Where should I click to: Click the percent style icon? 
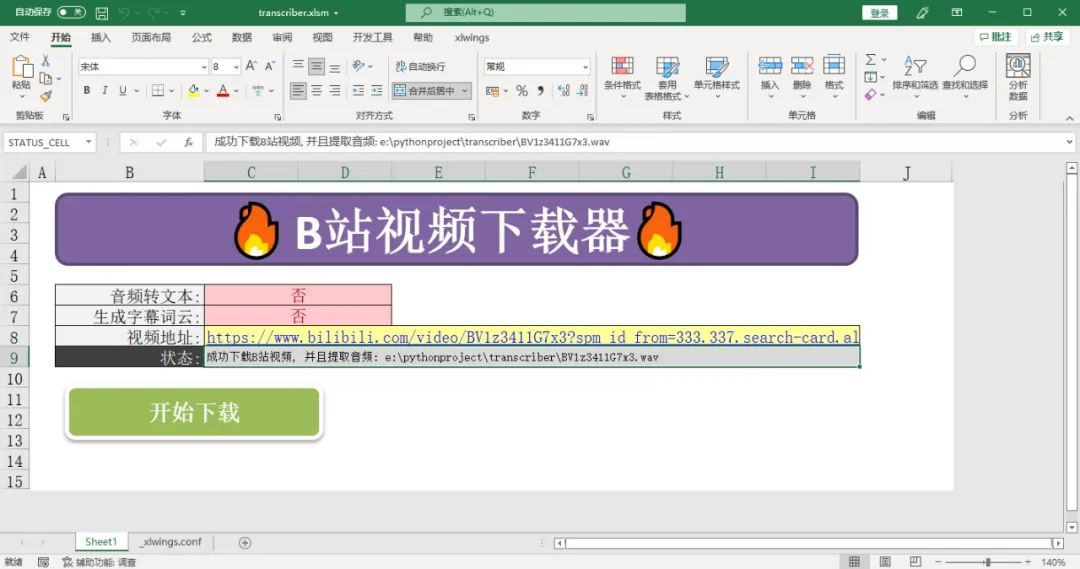click(x=522, y=91)
